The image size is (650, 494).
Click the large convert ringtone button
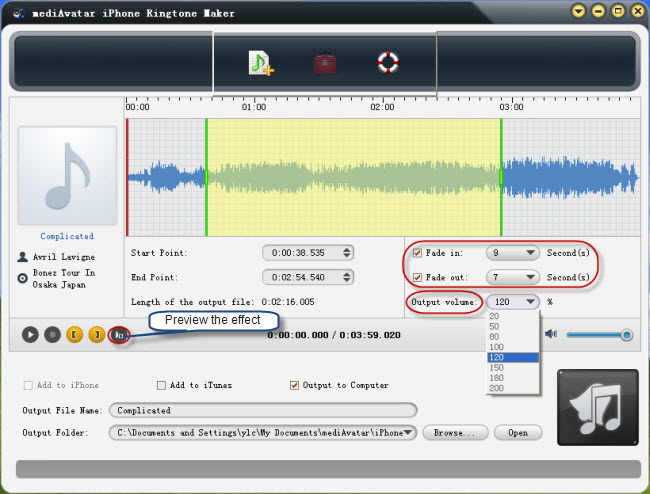(x=598, y=407)
